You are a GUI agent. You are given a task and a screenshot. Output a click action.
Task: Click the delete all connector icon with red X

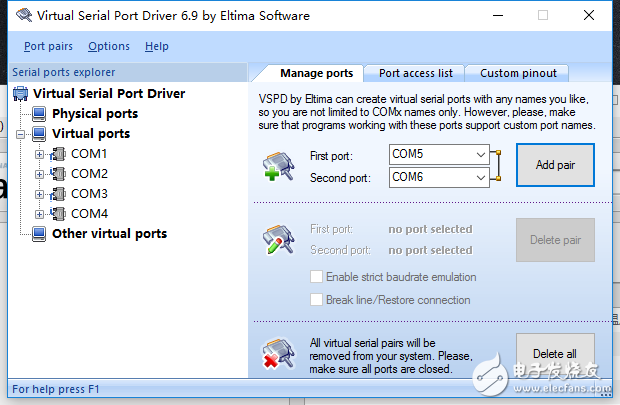(x=278, y=353)
